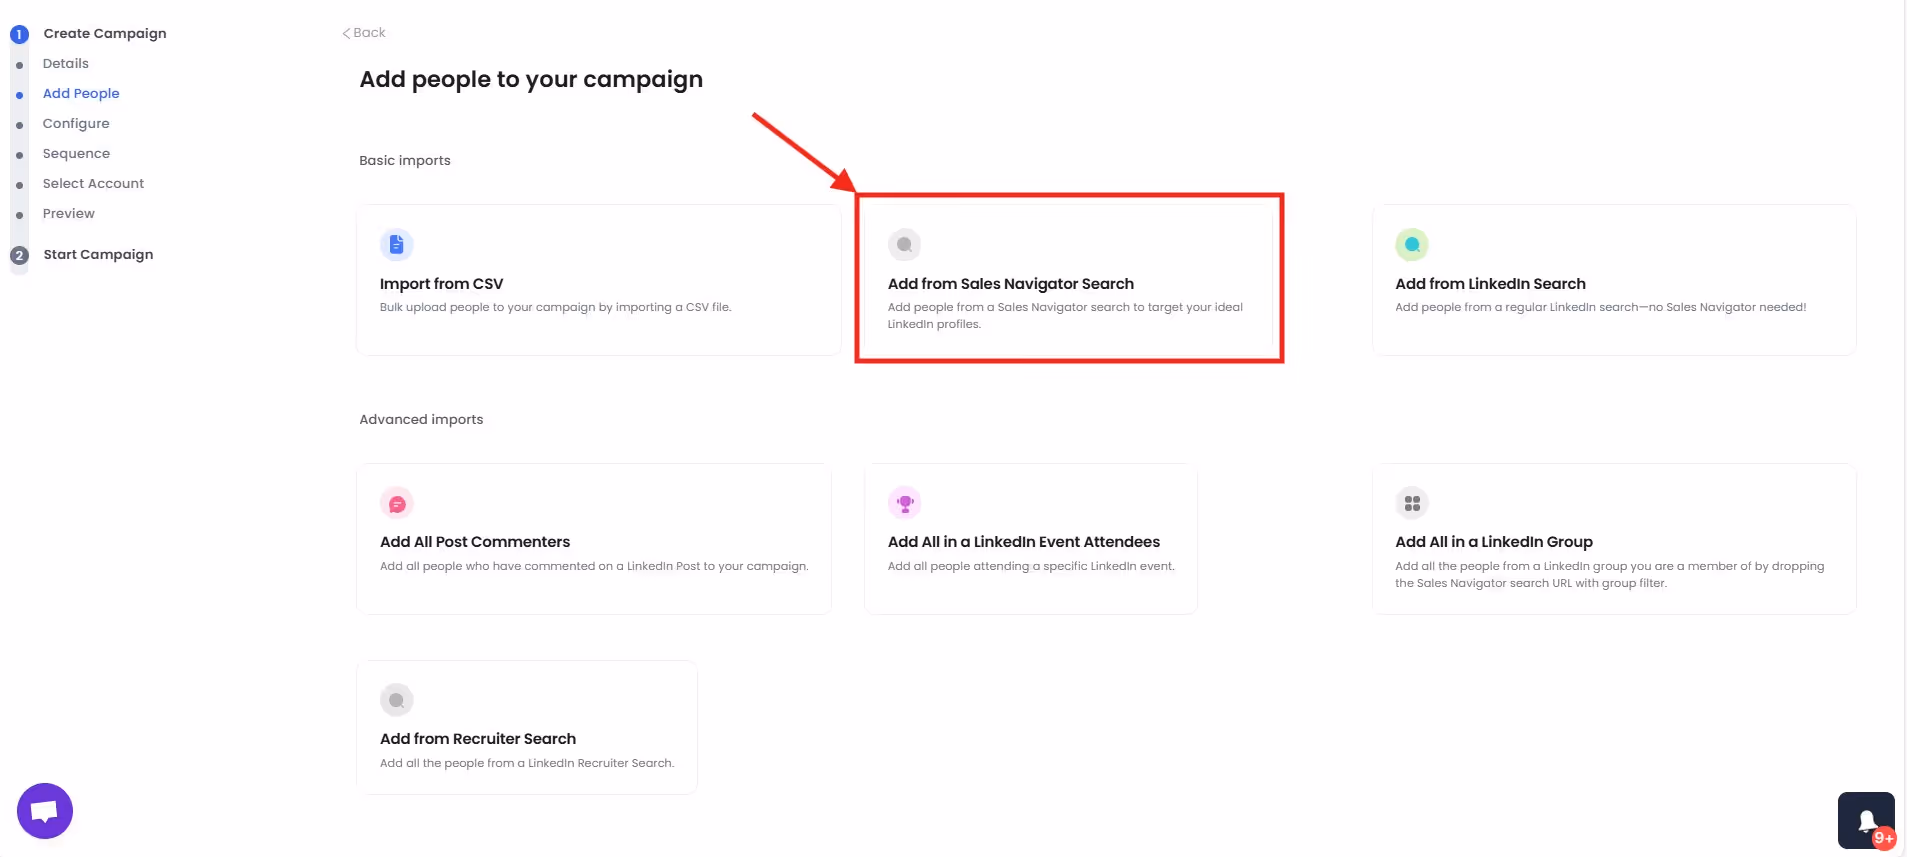
Task: Select the Add from Sales Navigator Search icon
Action: pyautogui.click(x=904, y=244)
